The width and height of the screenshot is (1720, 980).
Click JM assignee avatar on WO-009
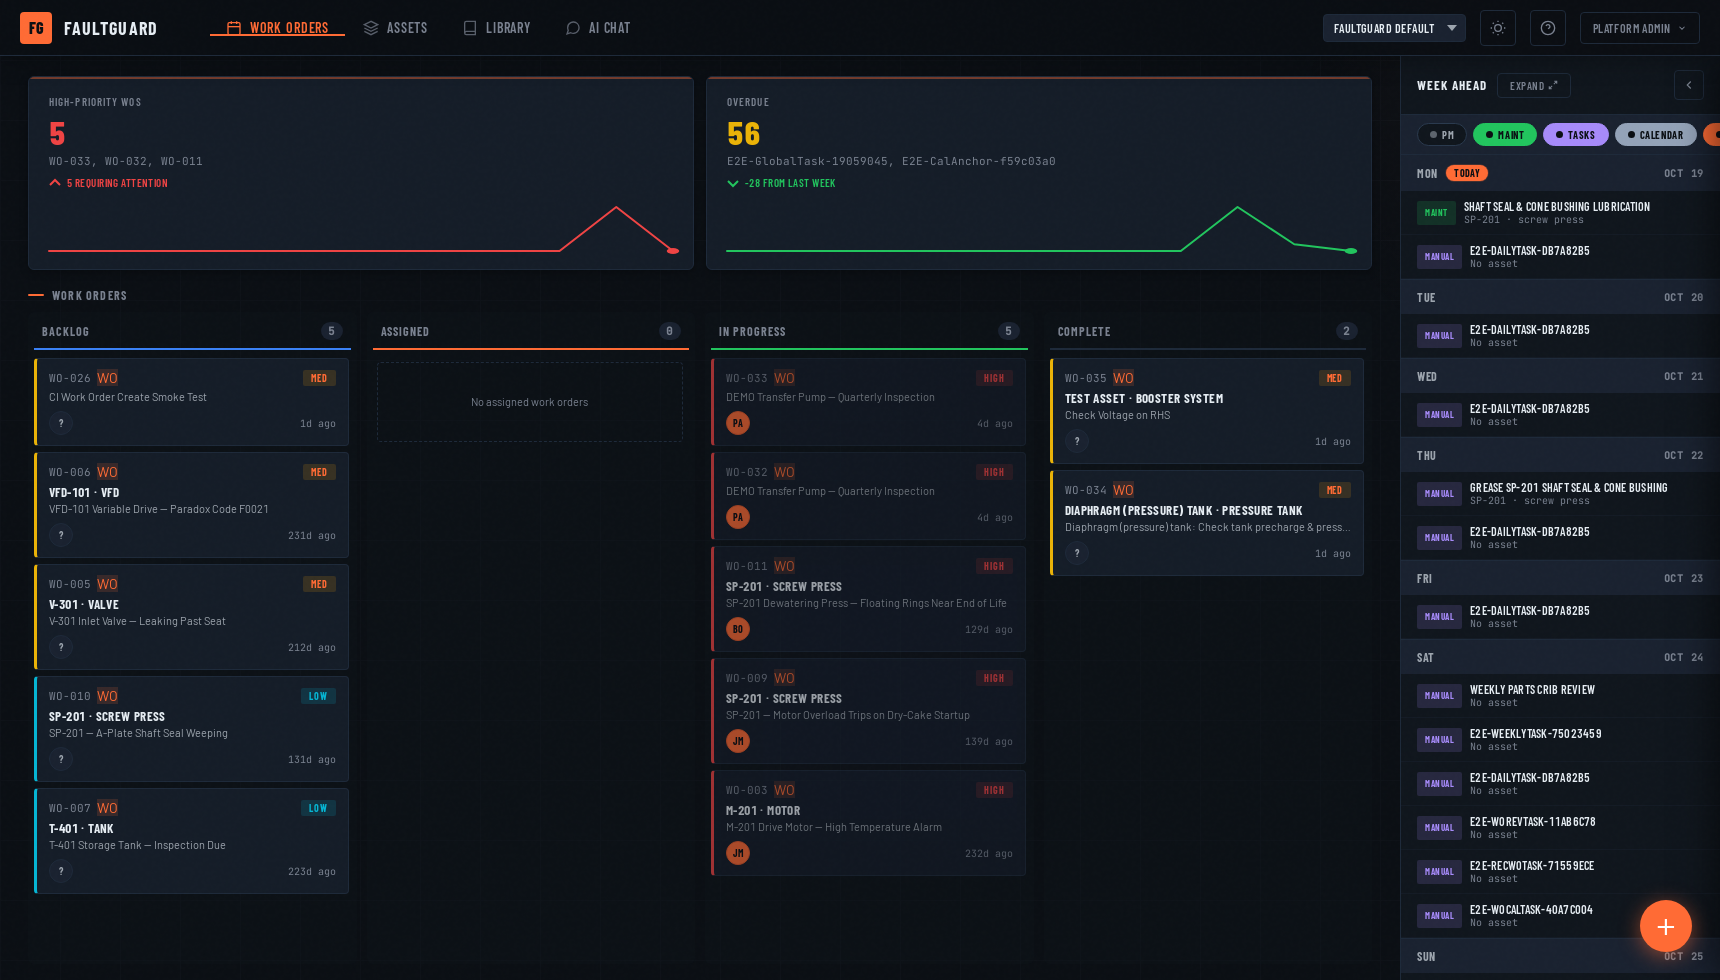point(738,741)
